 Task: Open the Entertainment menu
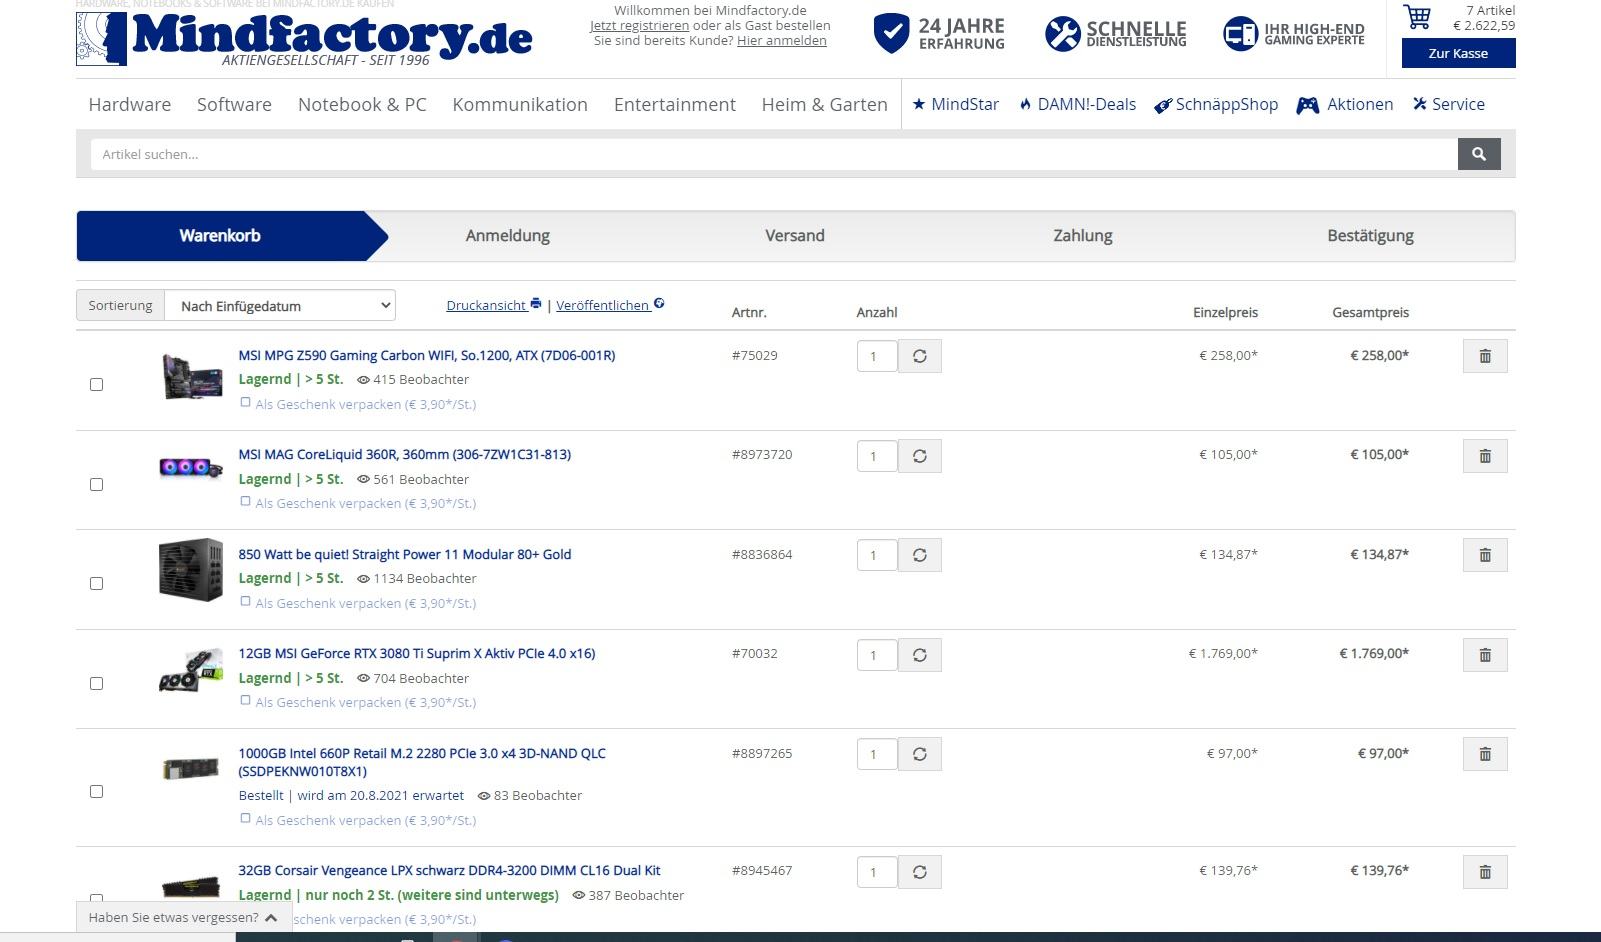(x=675, y=104)
